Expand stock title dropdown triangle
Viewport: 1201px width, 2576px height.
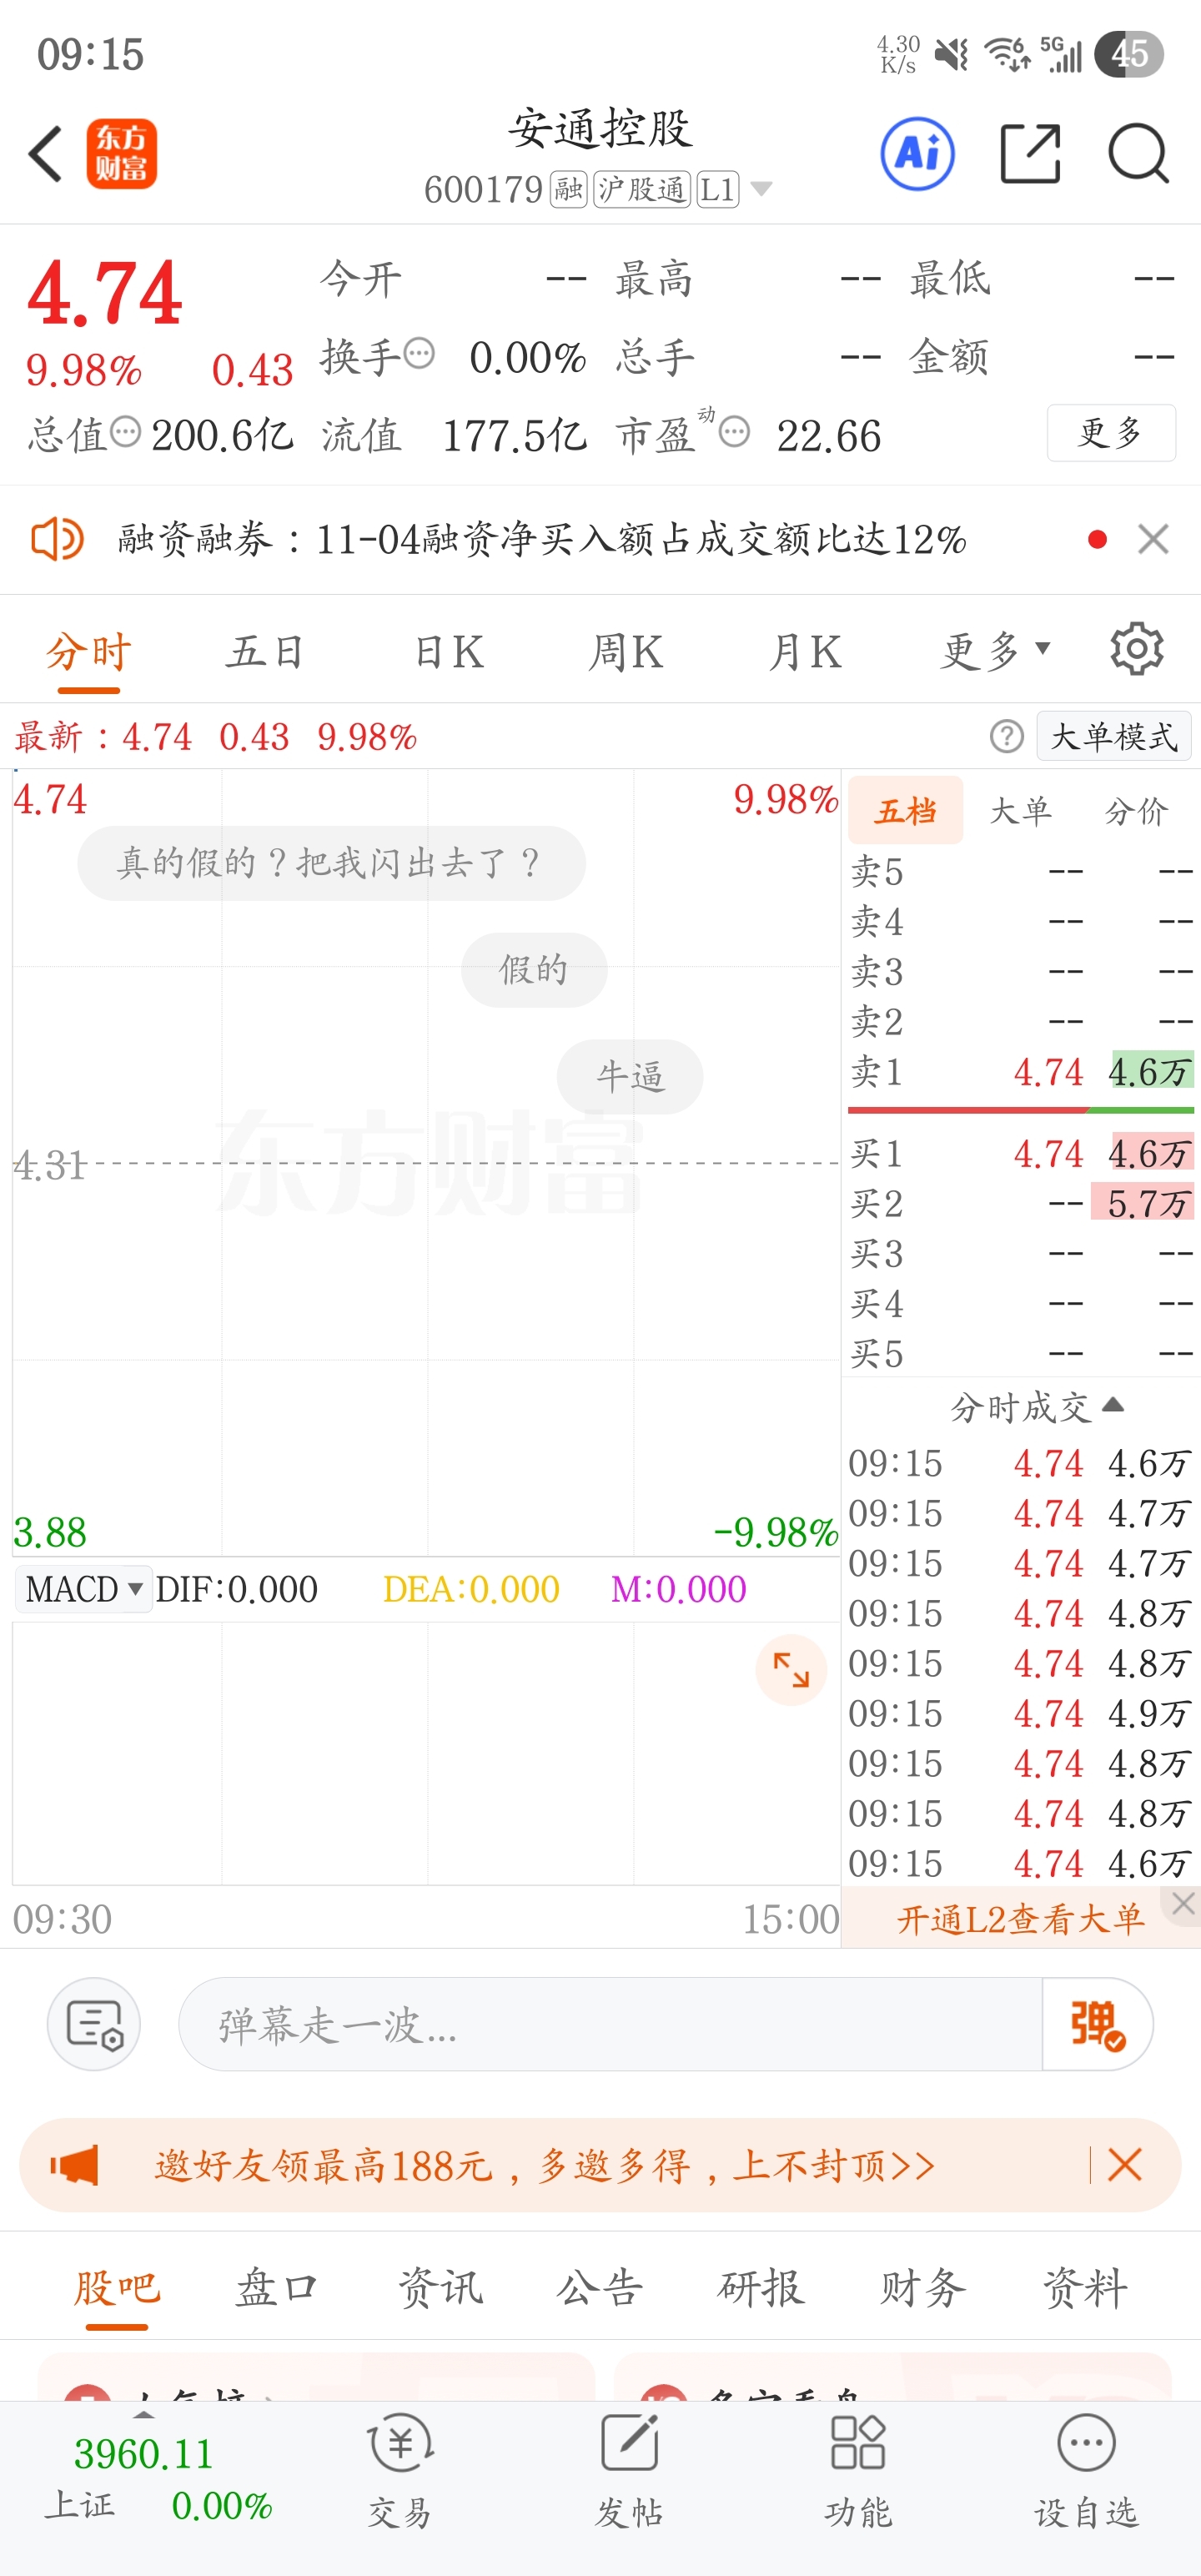pyautogui.click(x=761, y=189)
